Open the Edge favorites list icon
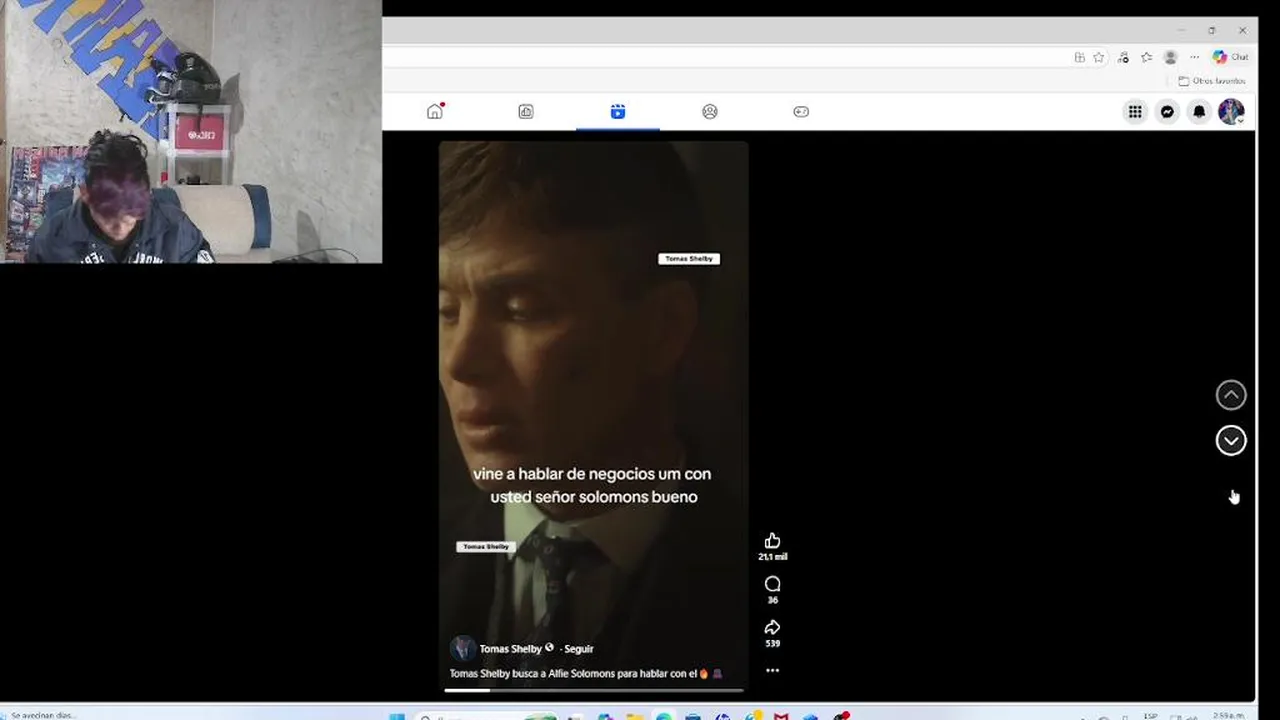Viewport: 1280px width, 720px height. point(1146,57)
